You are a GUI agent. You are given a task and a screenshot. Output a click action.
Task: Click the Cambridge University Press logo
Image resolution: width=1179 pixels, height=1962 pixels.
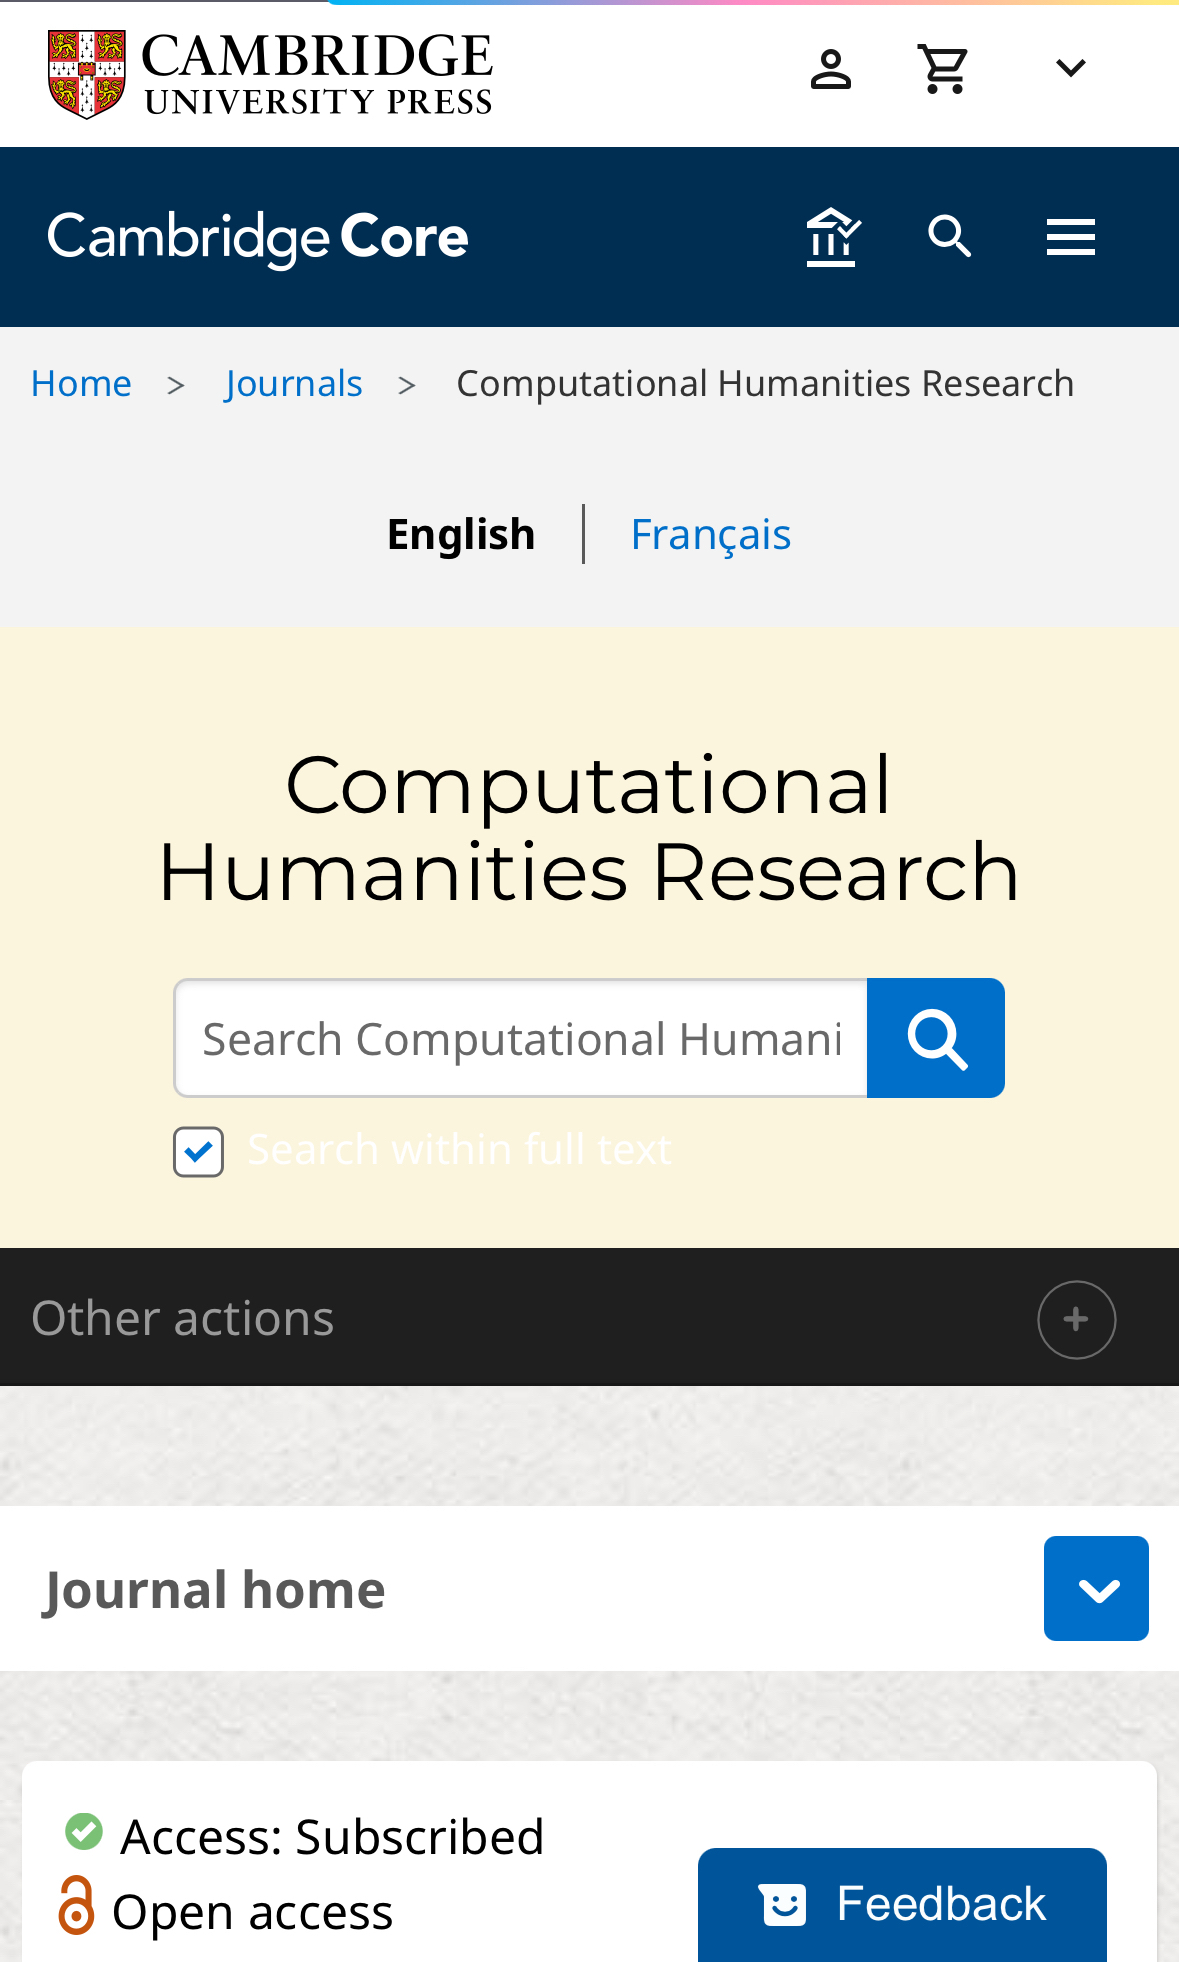coord(270,74)
